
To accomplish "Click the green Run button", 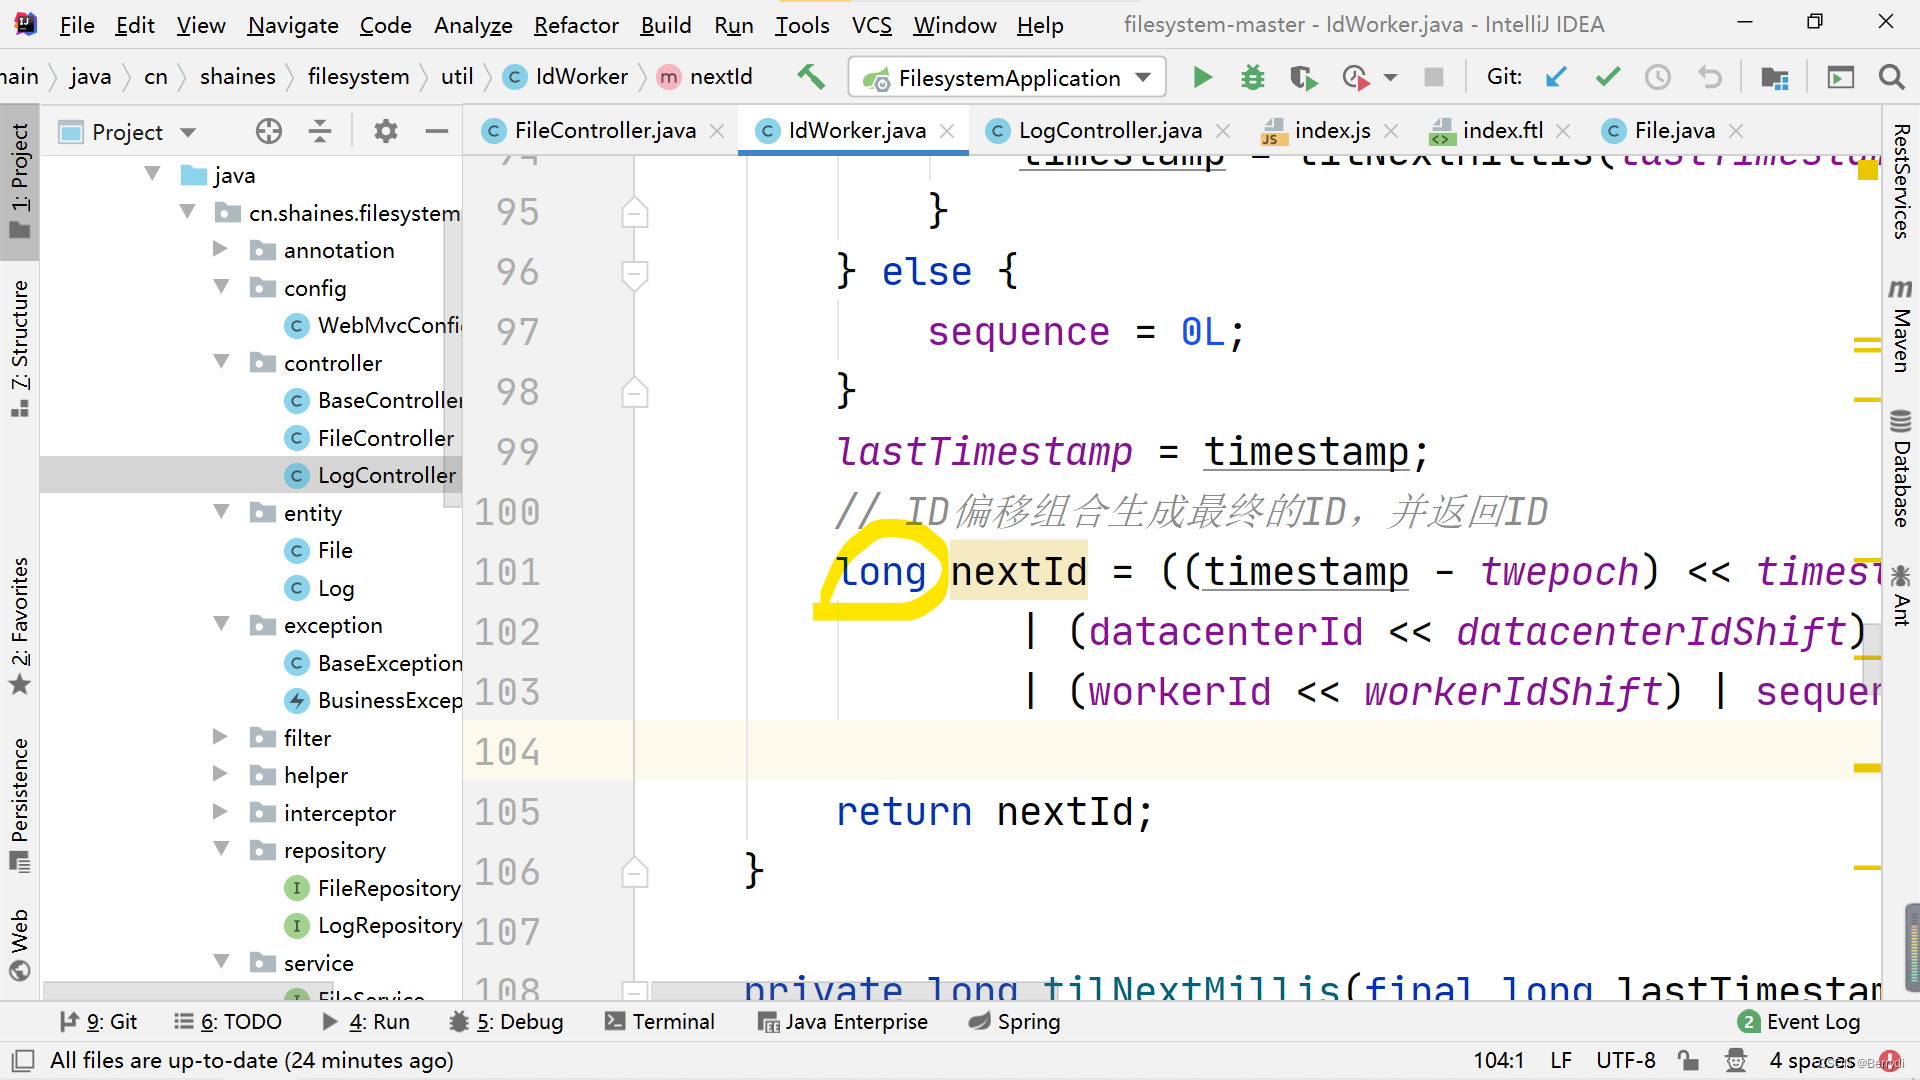I will pos(1202,77).
